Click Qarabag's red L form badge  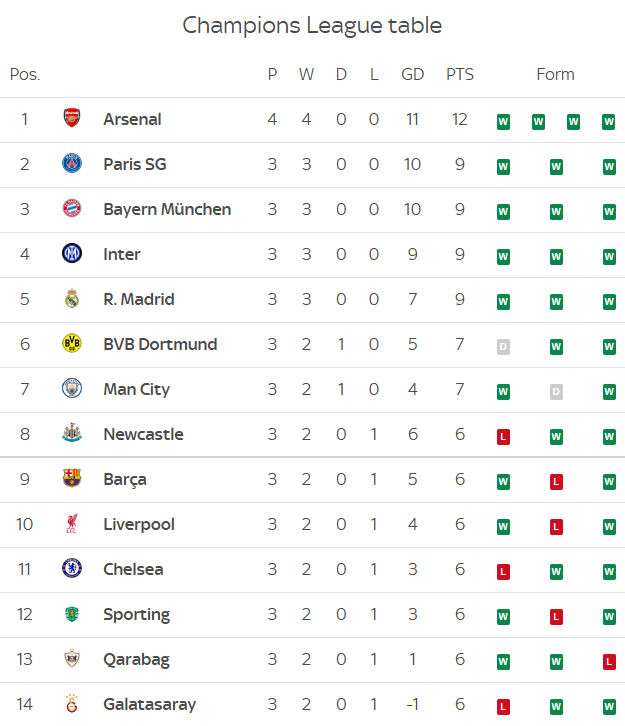[x=609, y=662]
